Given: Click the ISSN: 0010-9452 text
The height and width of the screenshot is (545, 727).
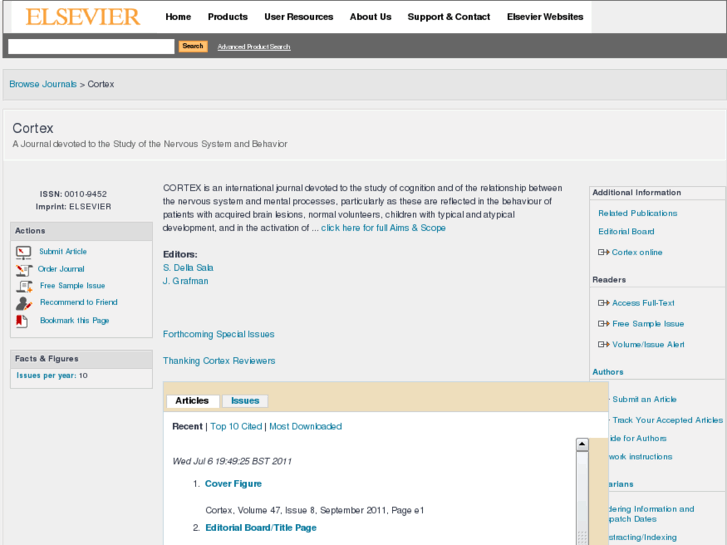Looking at the screenshot, I should tap(73, 194).
